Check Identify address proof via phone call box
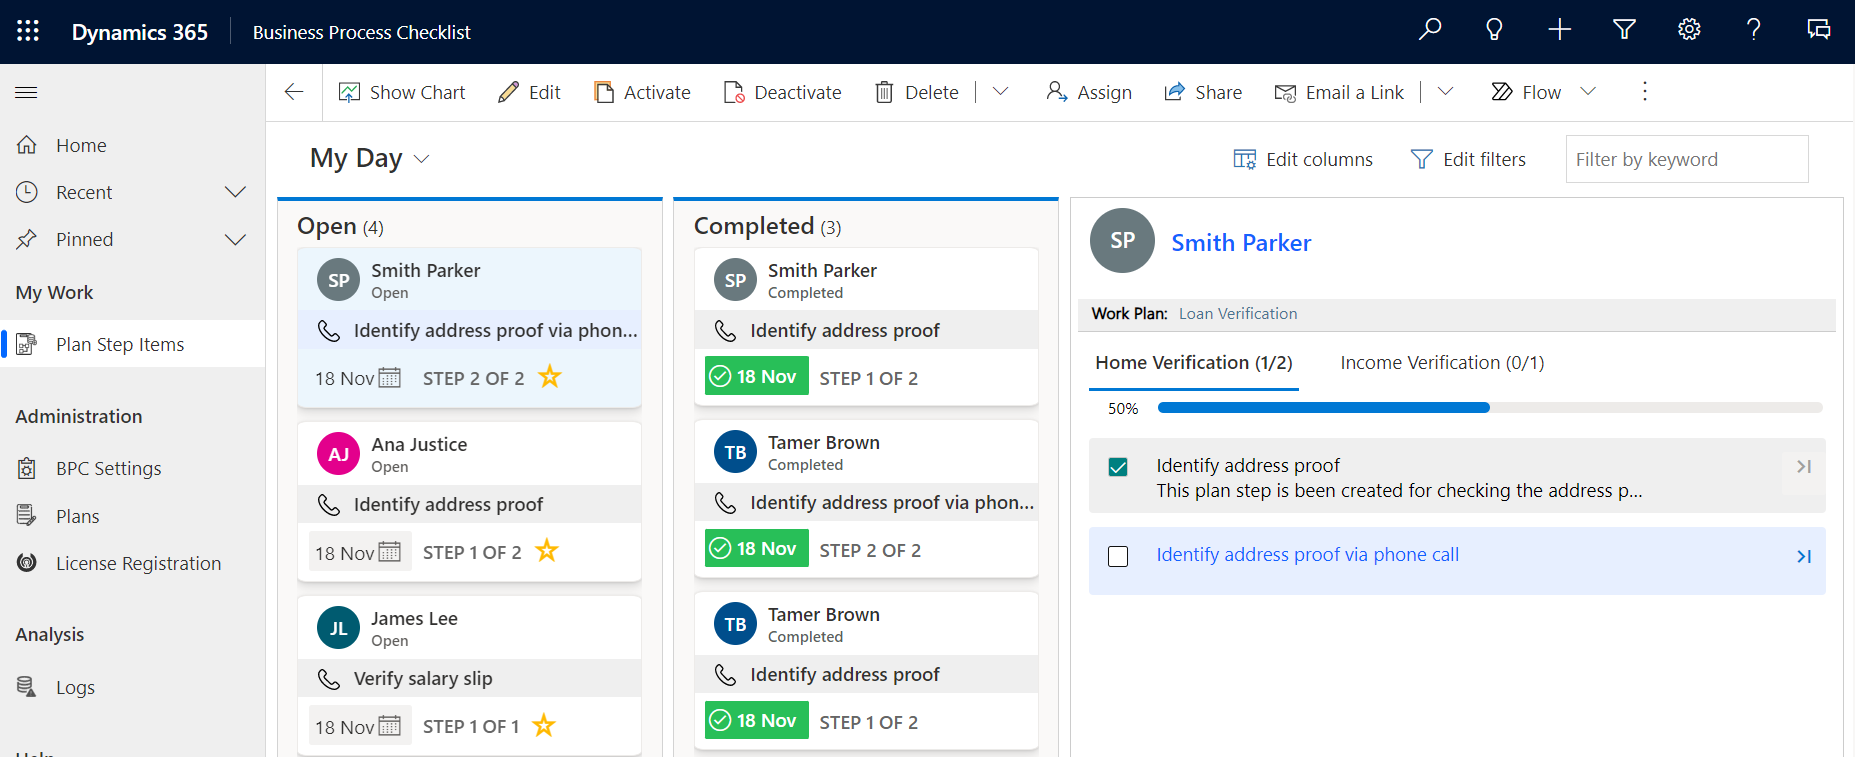Screen dimensions: 1855x757 (x=1118, y=557)
